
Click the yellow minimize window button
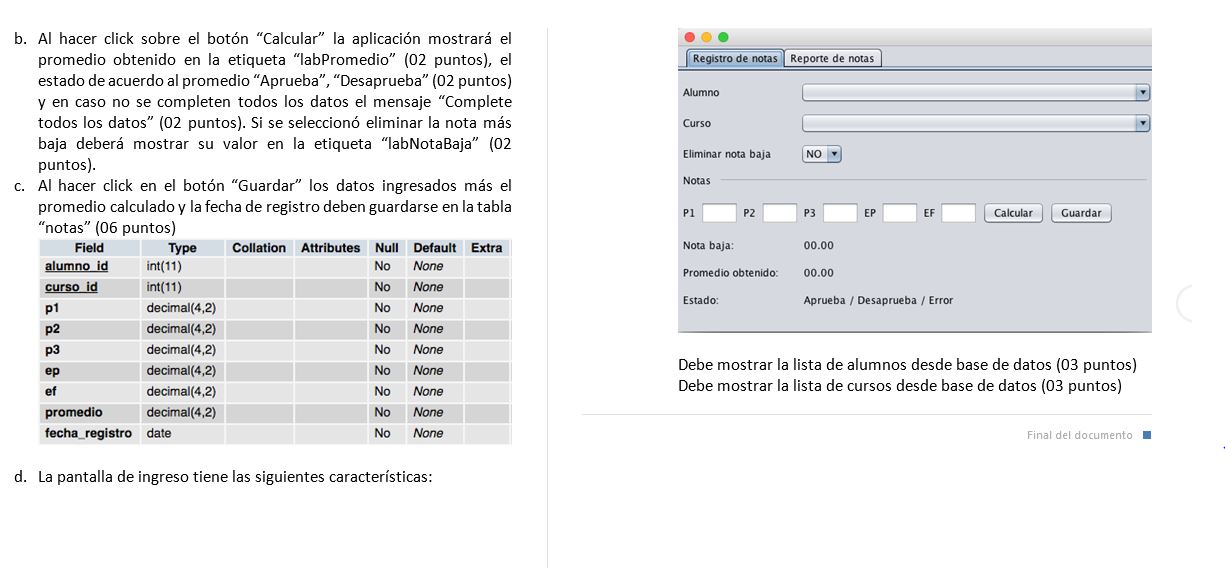pos(707,38)
